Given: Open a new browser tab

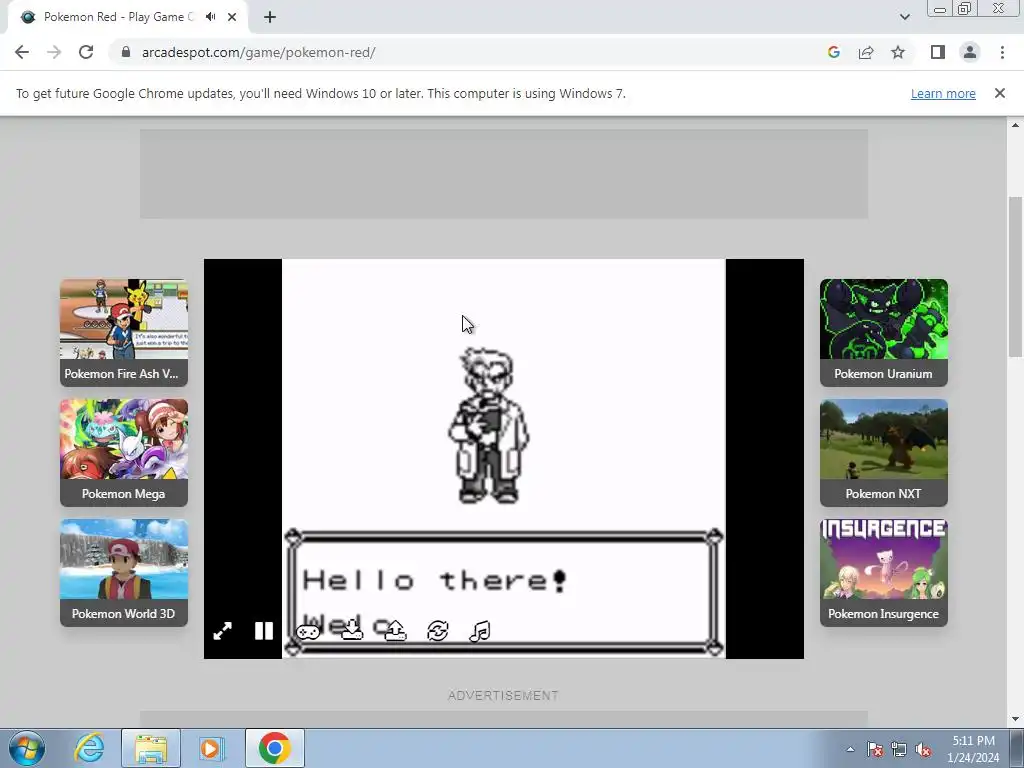Looking at the screenshot, I should point(270,17).
